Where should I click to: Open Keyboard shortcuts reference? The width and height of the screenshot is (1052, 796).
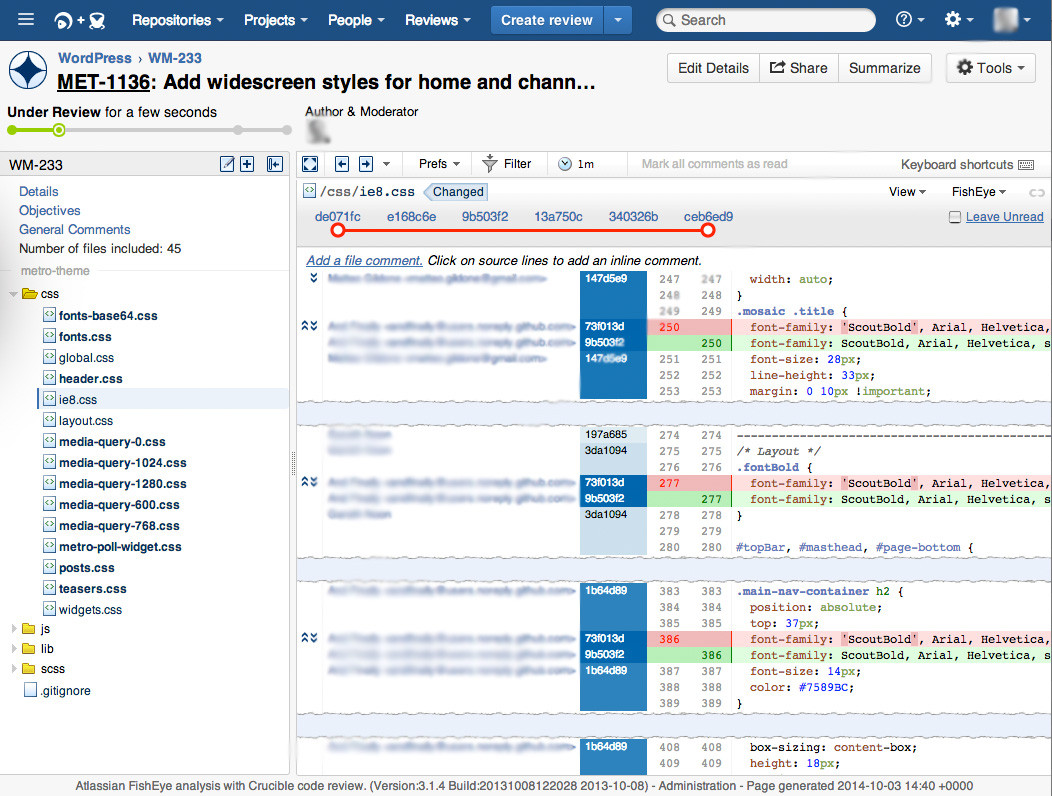tap(967, 164)
